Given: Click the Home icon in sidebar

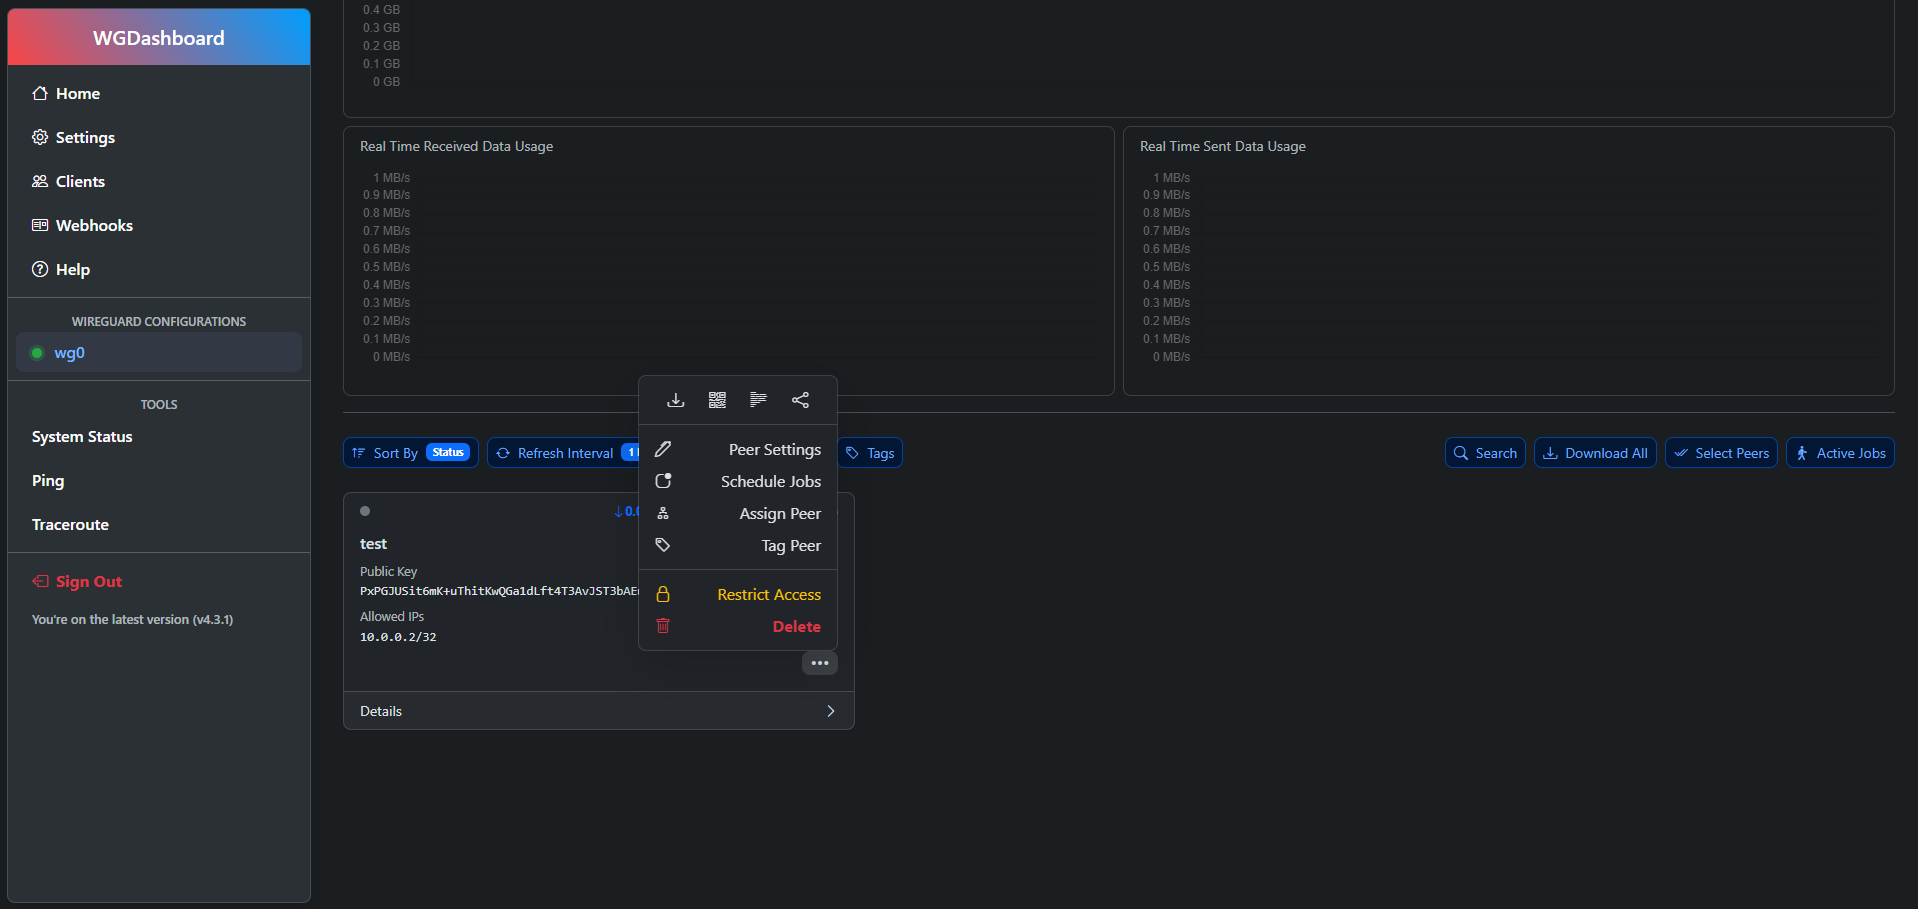Looking at the screenshot, I should 40,93.
